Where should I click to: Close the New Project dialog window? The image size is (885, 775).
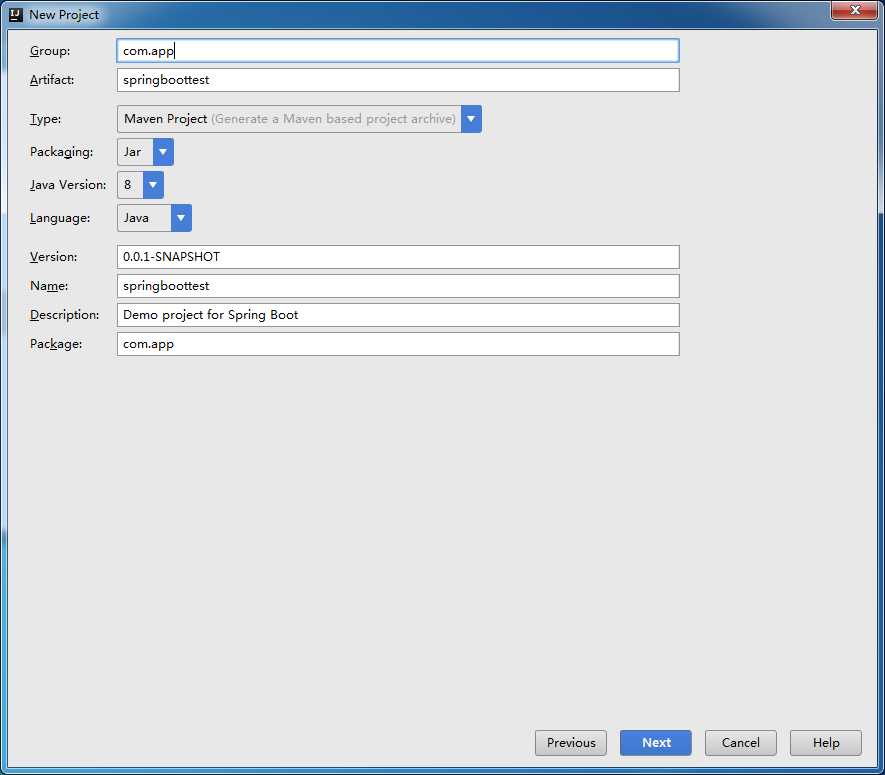pos(855,10)
